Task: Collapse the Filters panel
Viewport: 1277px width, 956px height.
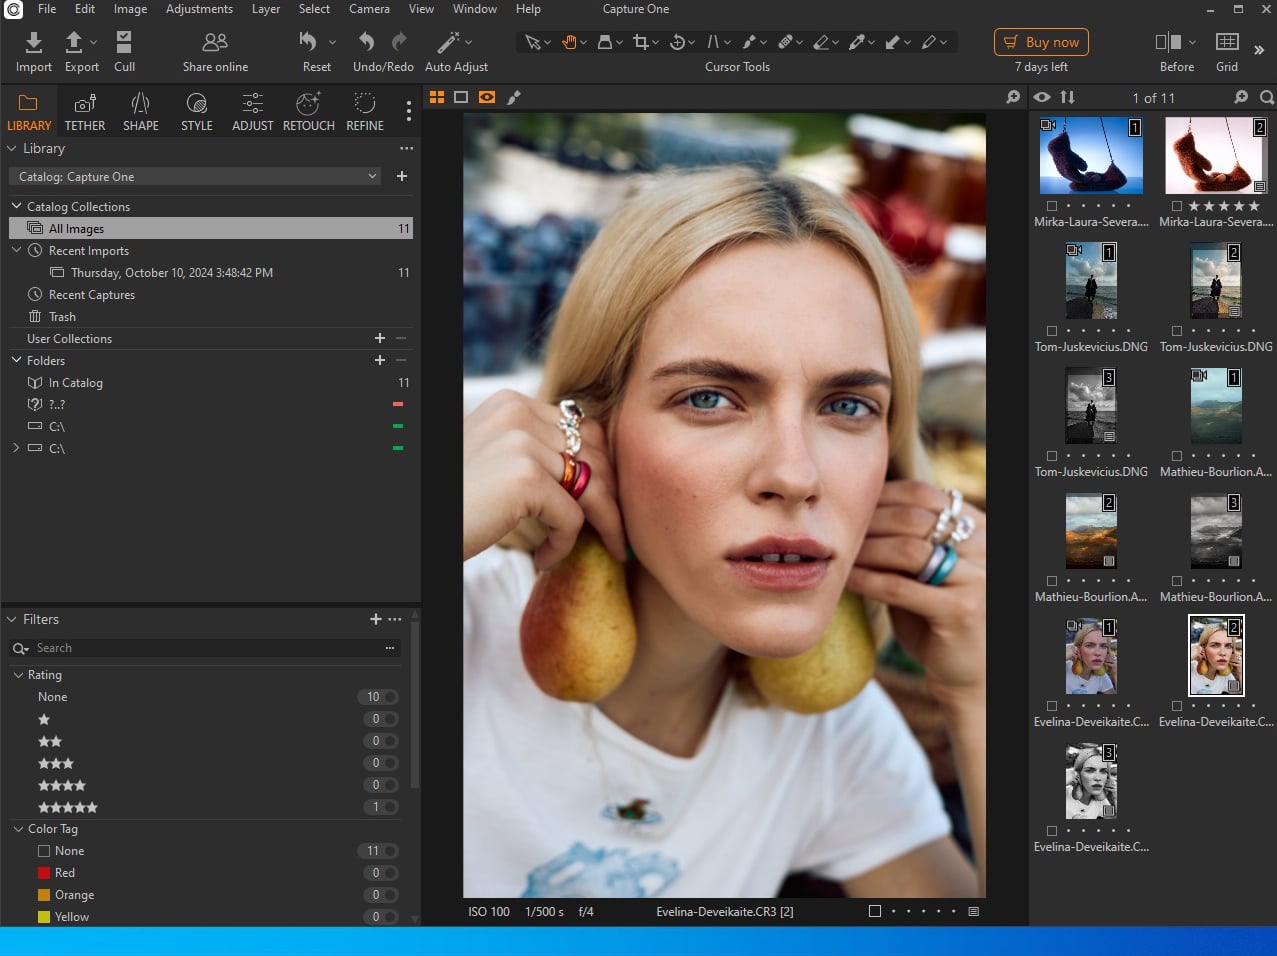Action: tap(12, 619)
